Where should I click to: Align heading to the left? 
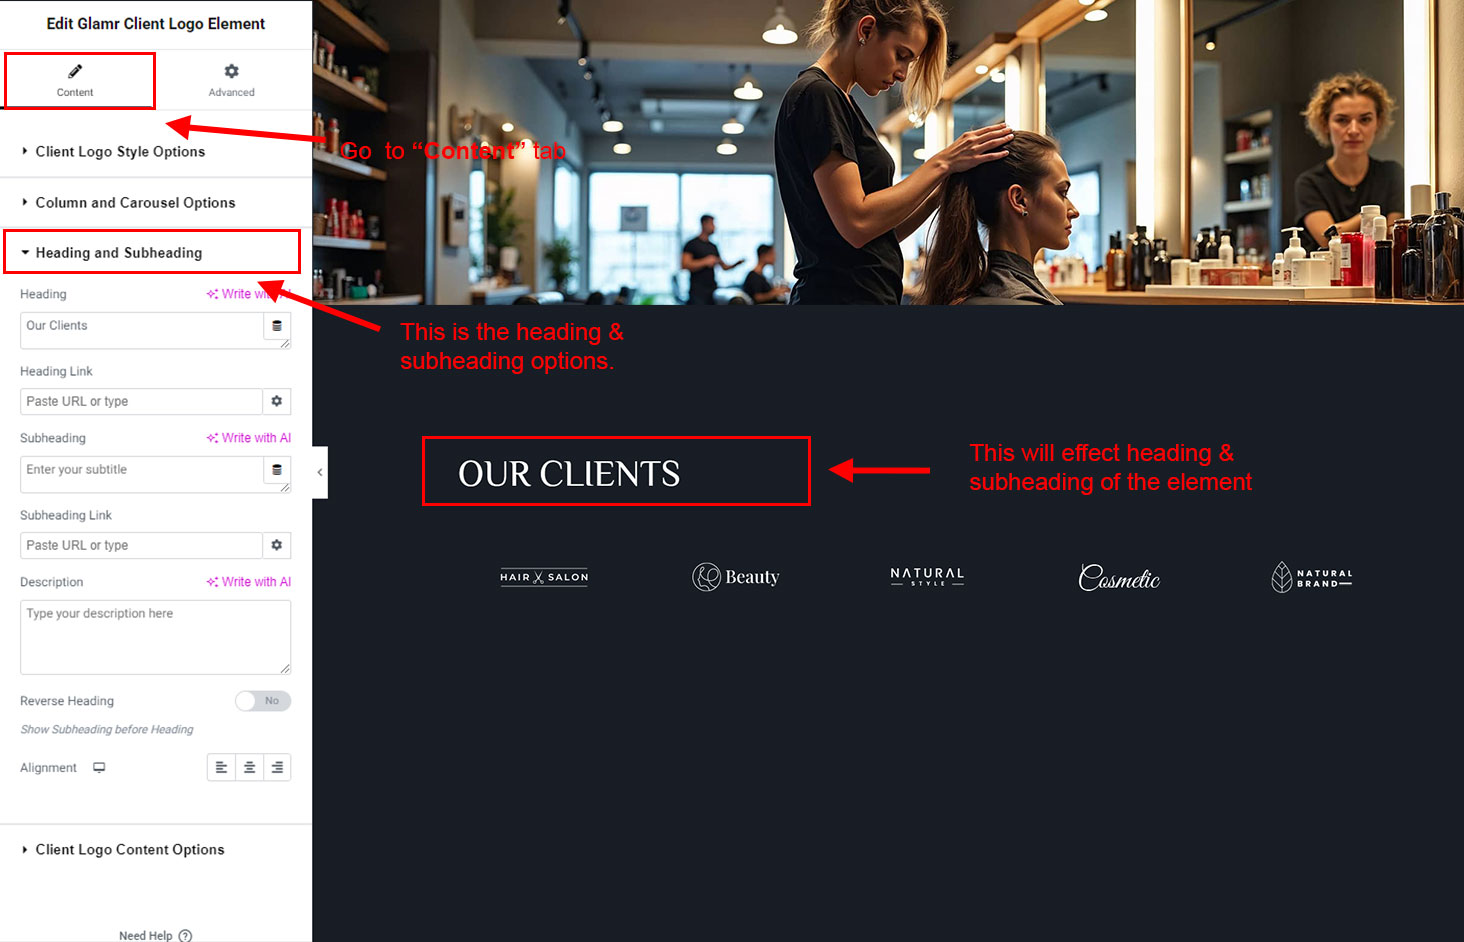pyautogui.click(x=221, y=767)
